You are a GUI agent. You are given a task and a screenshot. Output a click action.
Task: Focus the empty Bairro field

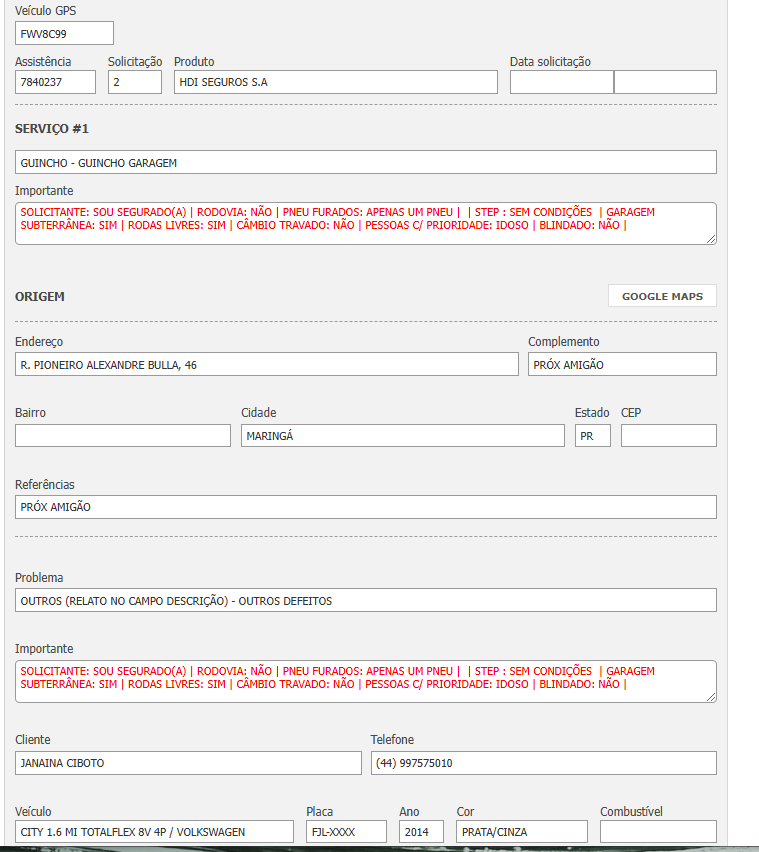pos(122,436)
